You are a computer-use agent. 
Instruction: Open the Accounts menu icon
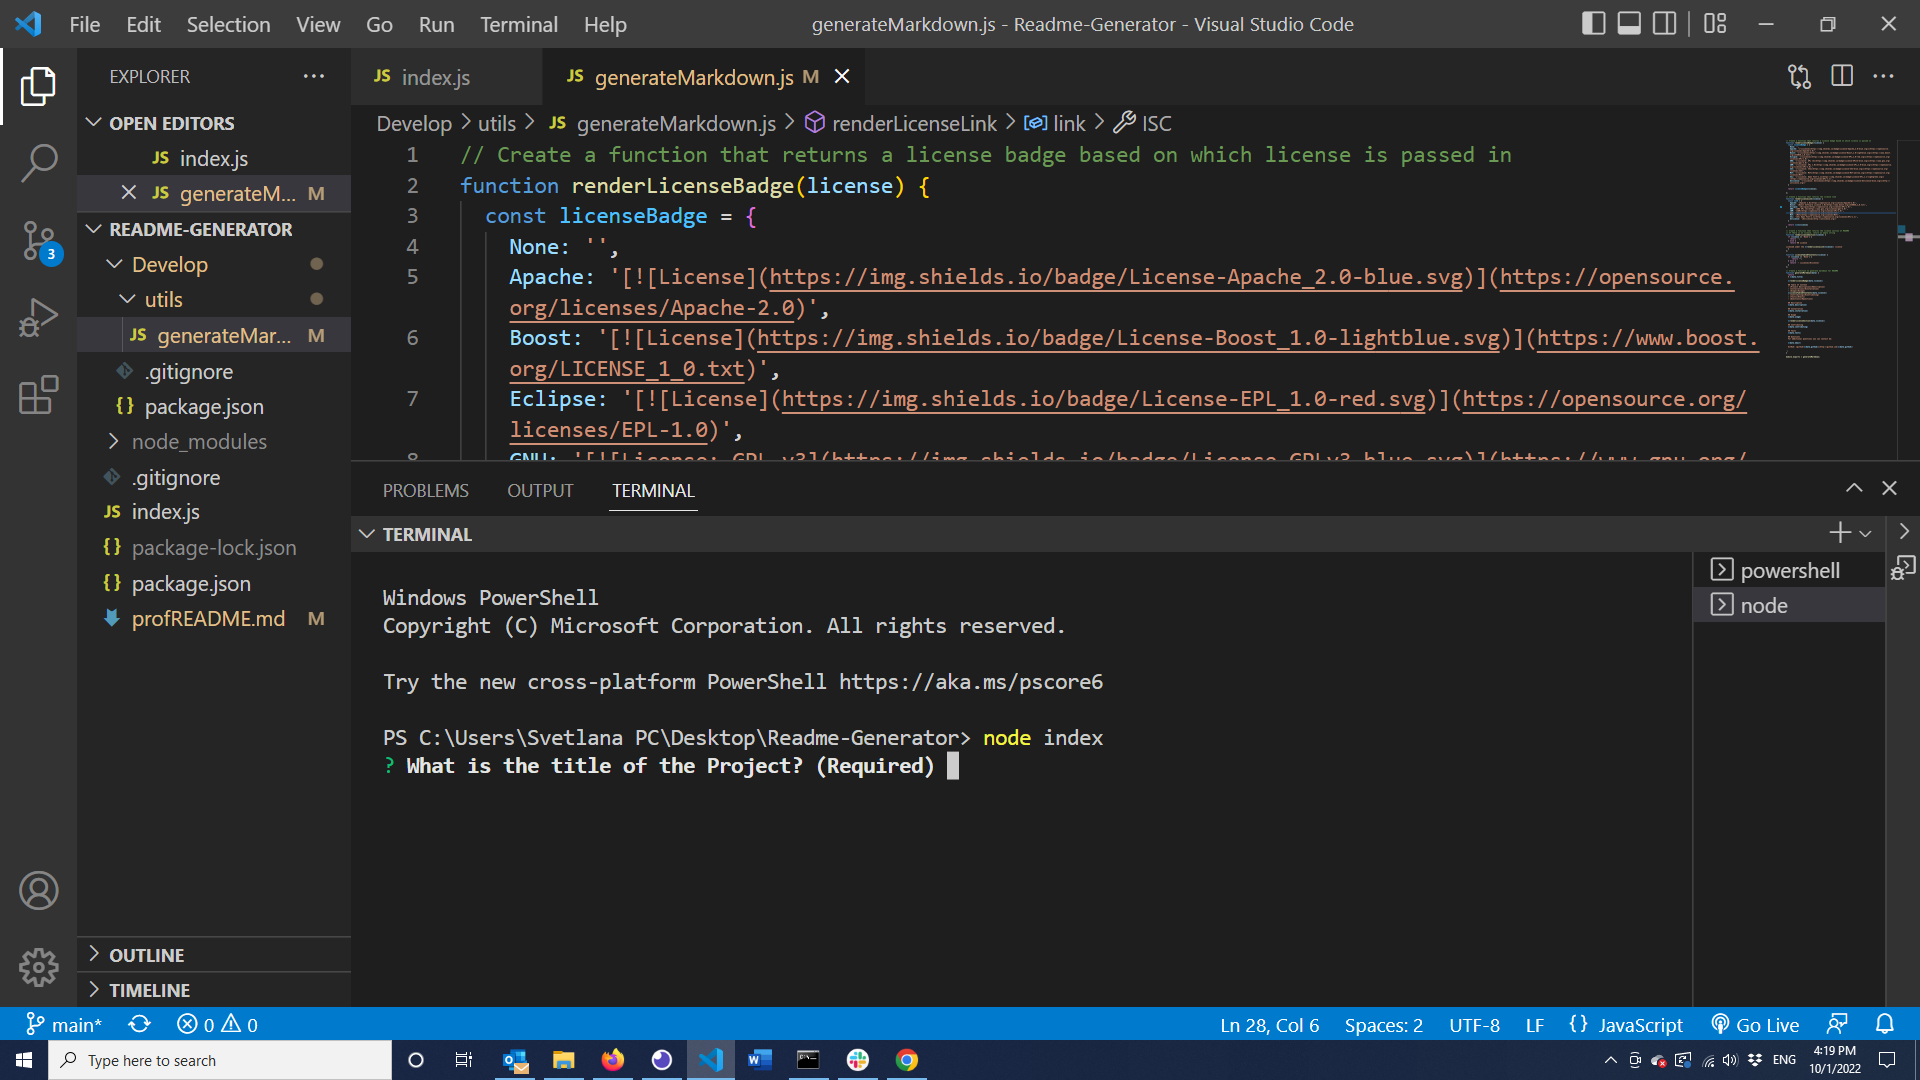click(38, 890)
